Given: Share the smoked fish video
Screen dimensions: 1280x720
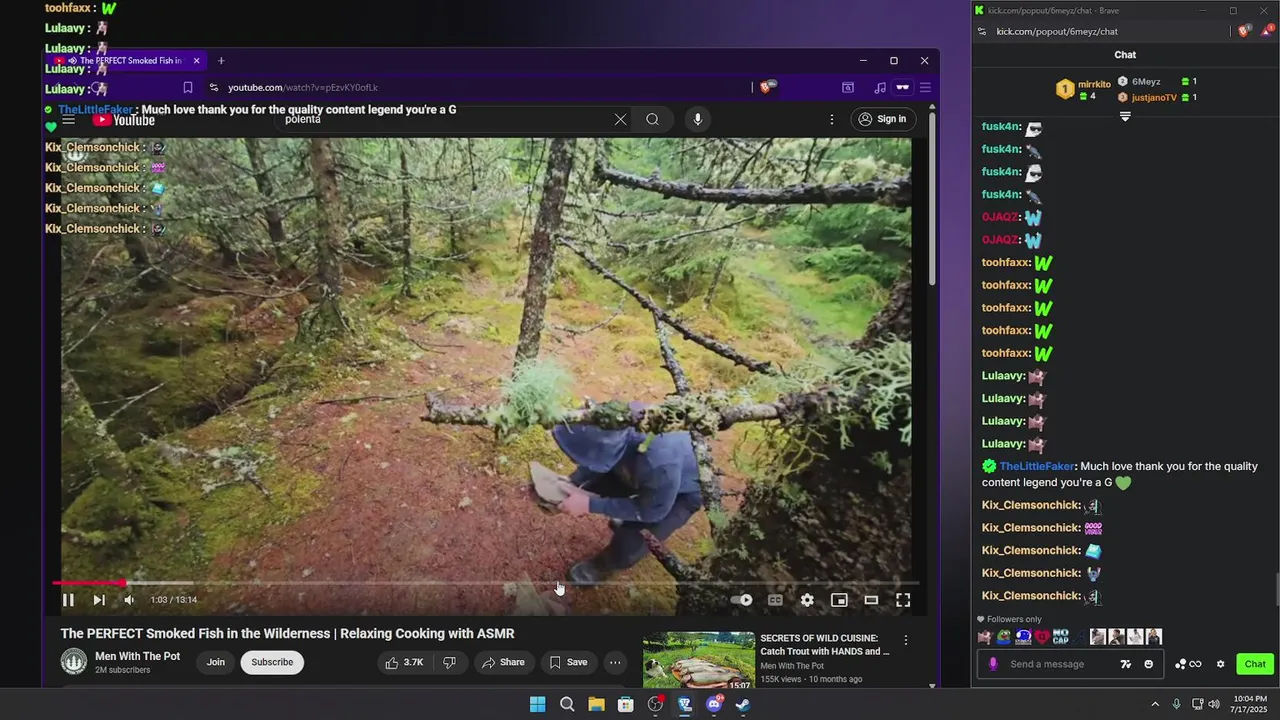Looking at the screenshot, I should point(503,662).
